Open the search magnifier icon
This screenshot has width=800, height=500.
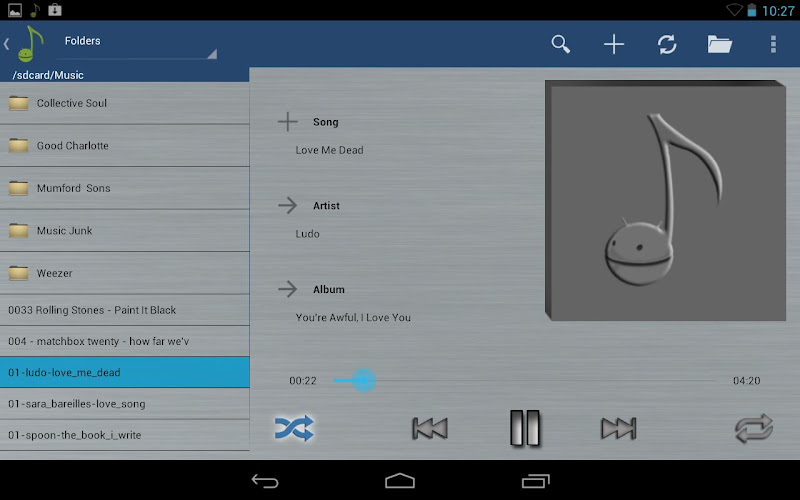click(x=560, y=44)
